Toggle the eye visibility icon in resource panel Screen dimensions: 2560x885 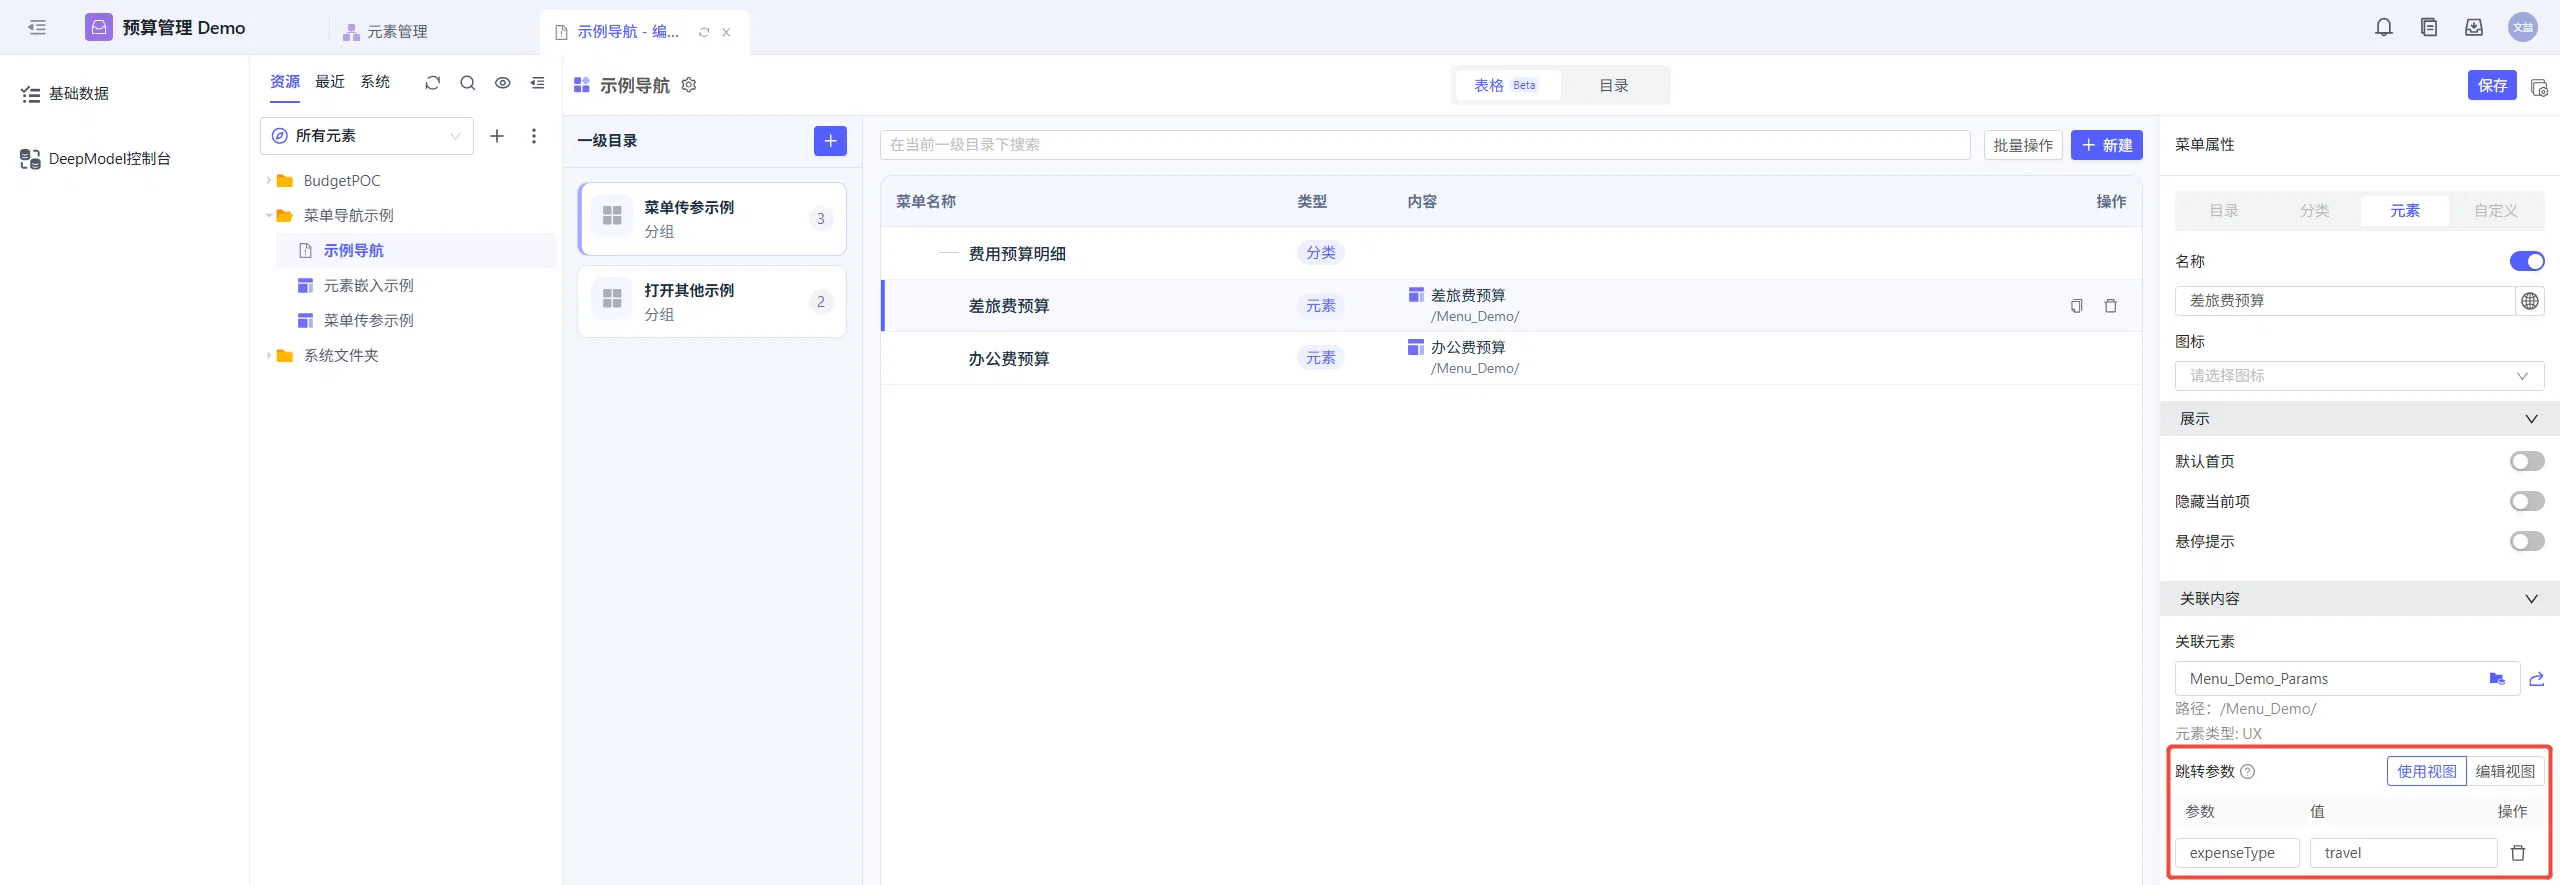pyautogui.click(x=502, y=83)
